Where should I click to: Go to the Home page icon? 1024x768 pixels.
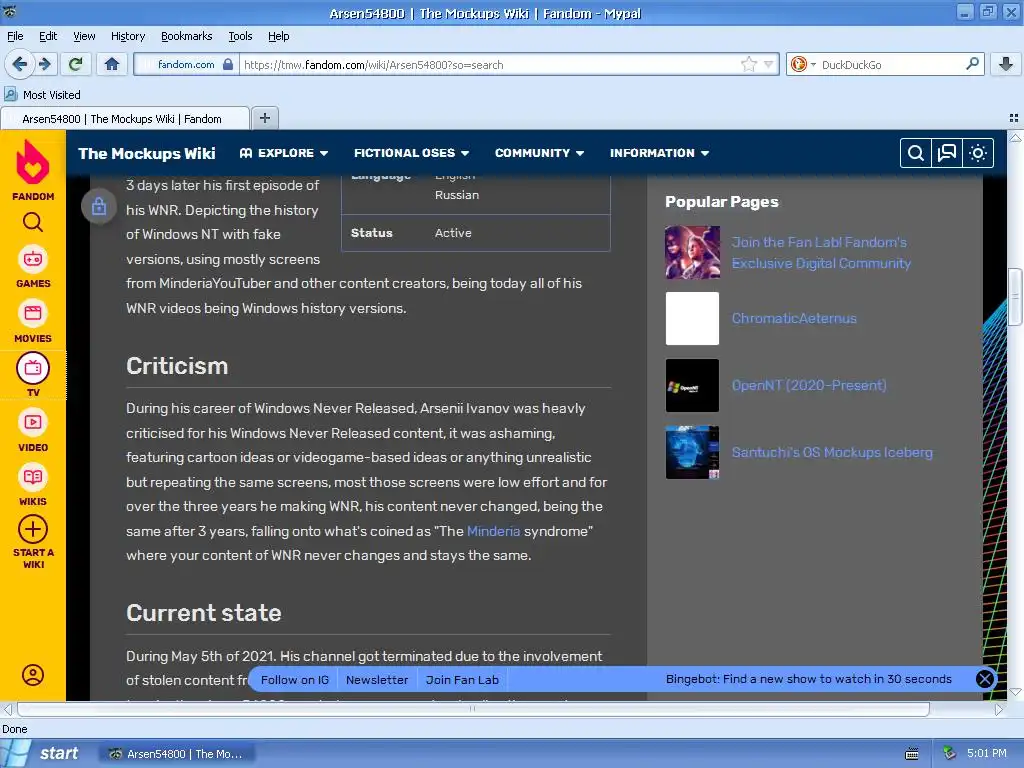click(112, 64)
